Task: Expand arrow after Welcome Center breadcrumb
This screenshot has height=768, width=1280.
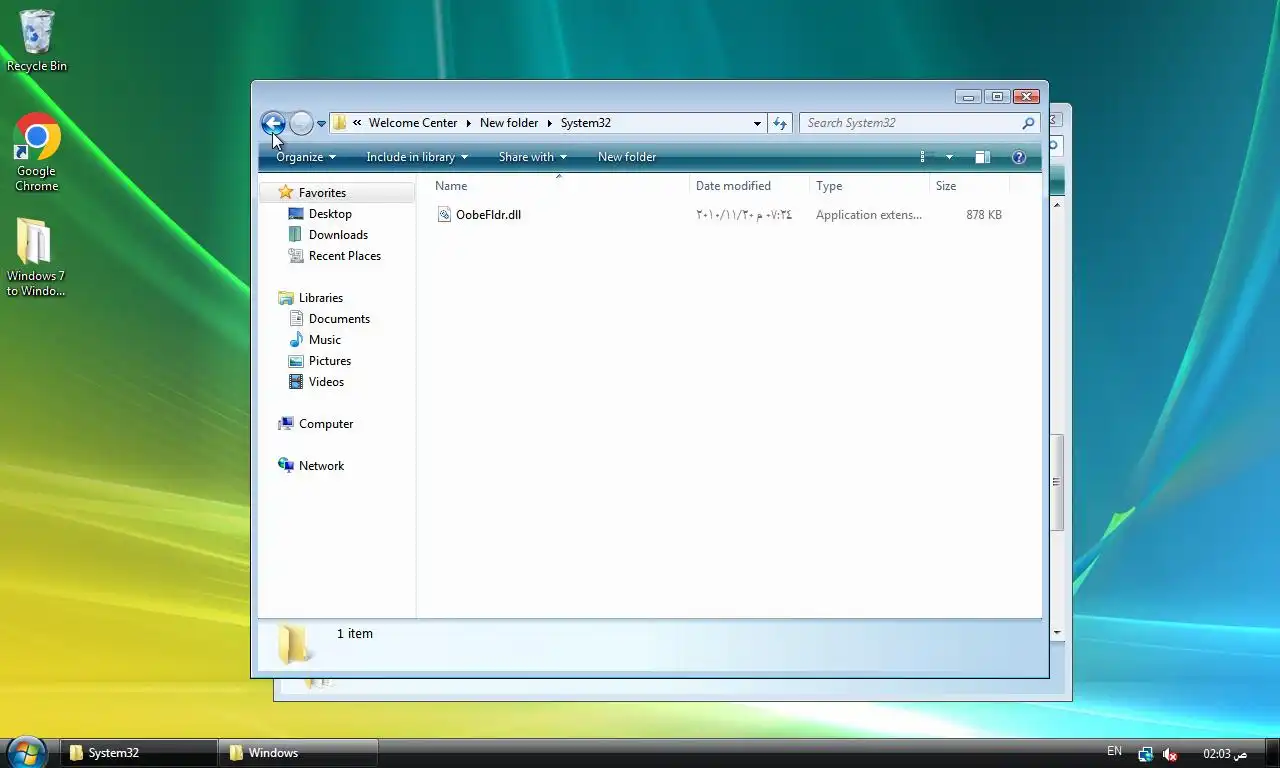Action: [x=468, y=123]
